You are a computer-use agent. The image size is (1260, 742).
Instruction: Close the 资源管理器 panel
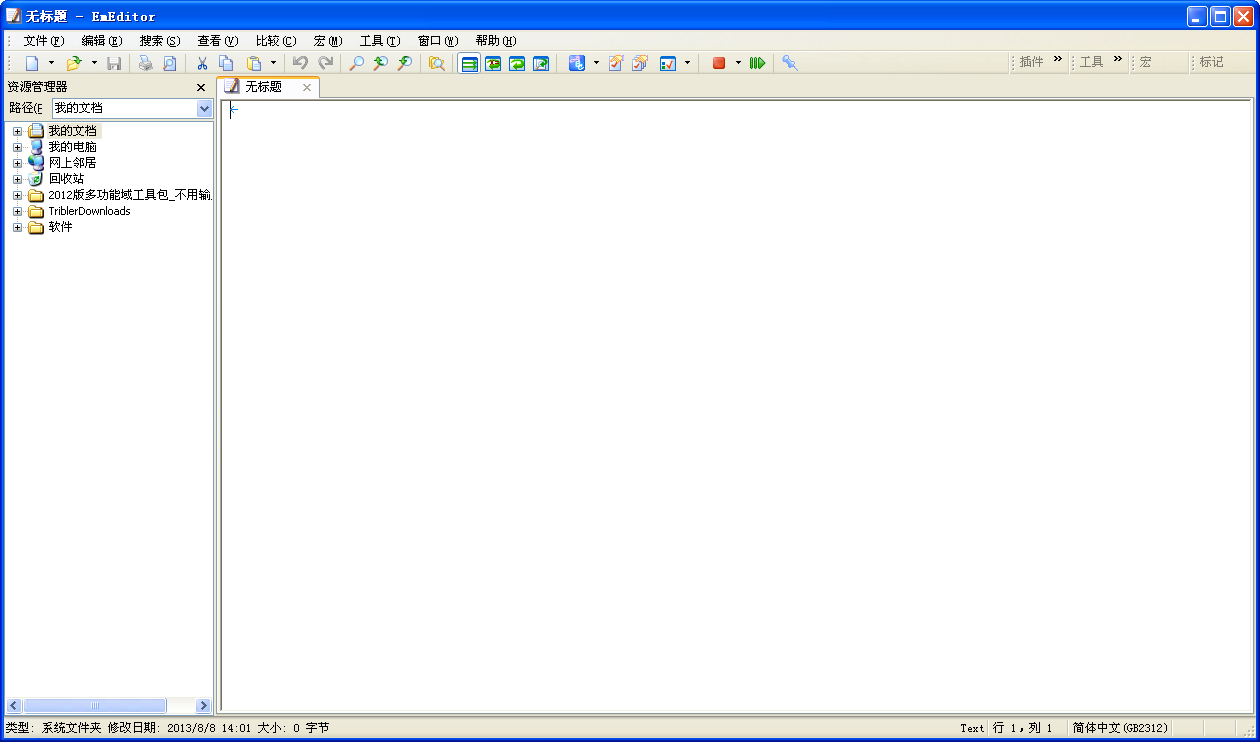coord(201,88)
